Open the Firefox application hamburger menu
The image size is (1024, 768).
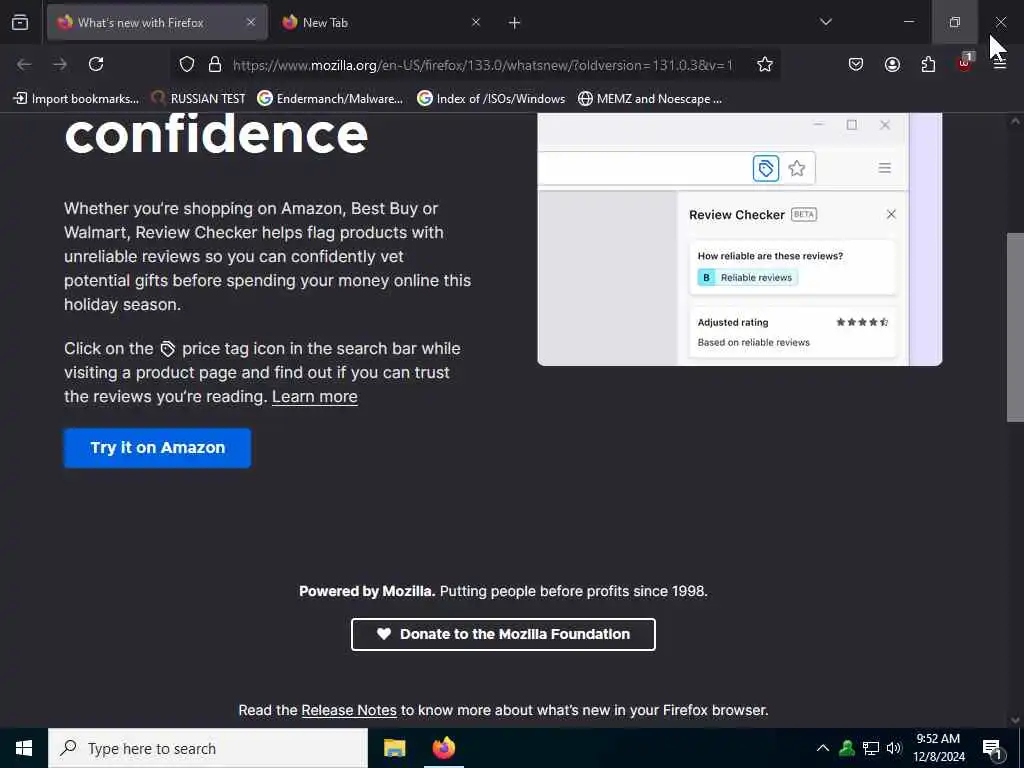click(x=1000, y=64)
